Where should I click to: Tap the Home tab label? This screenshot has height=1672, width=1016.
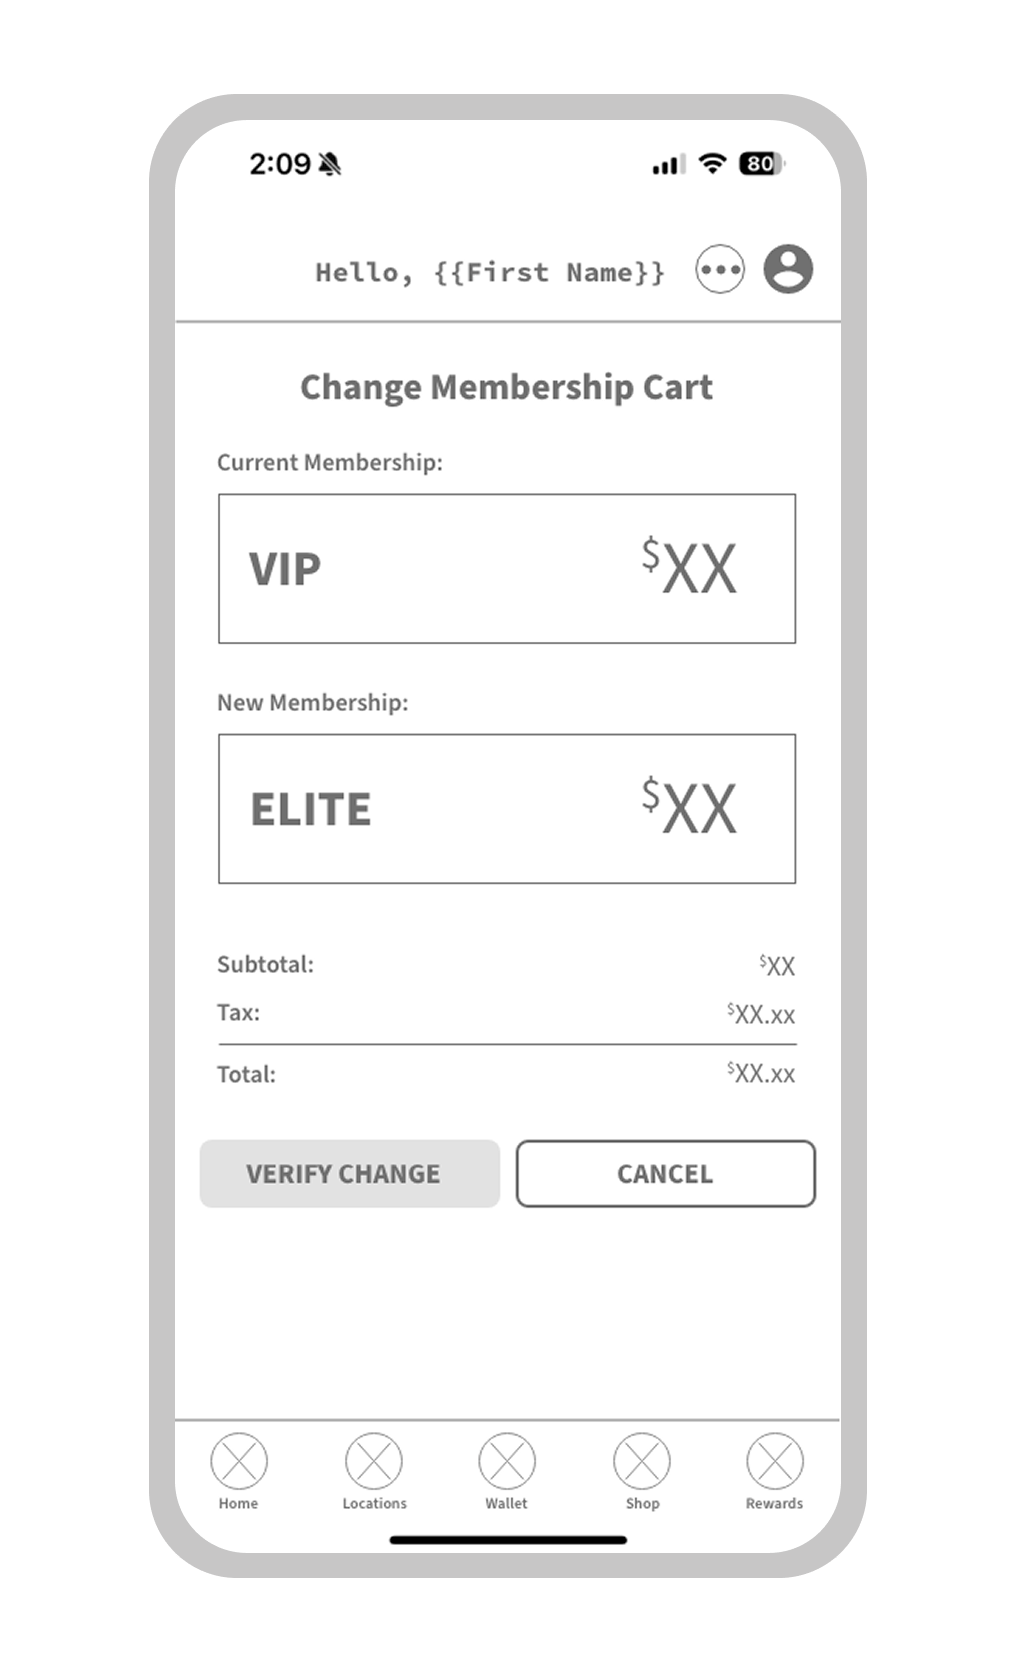click(239, 1503)
